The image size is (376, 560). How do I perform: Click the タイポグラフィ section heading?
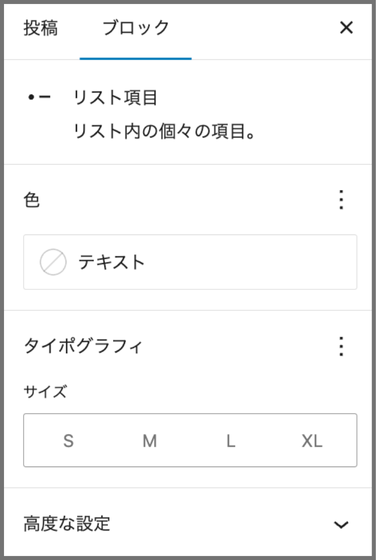click(83, 346)
